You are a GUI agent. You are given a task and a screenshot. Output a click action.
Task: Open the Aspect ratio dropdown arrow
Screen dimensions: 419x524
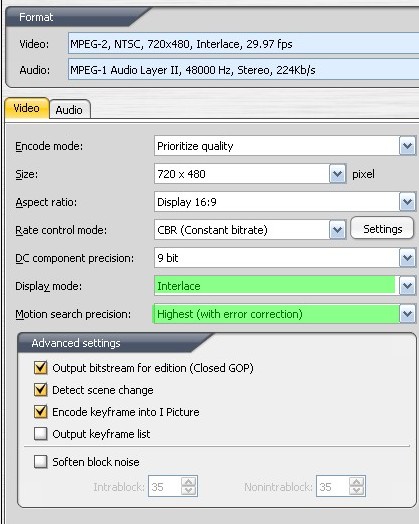tap(407, 202)
